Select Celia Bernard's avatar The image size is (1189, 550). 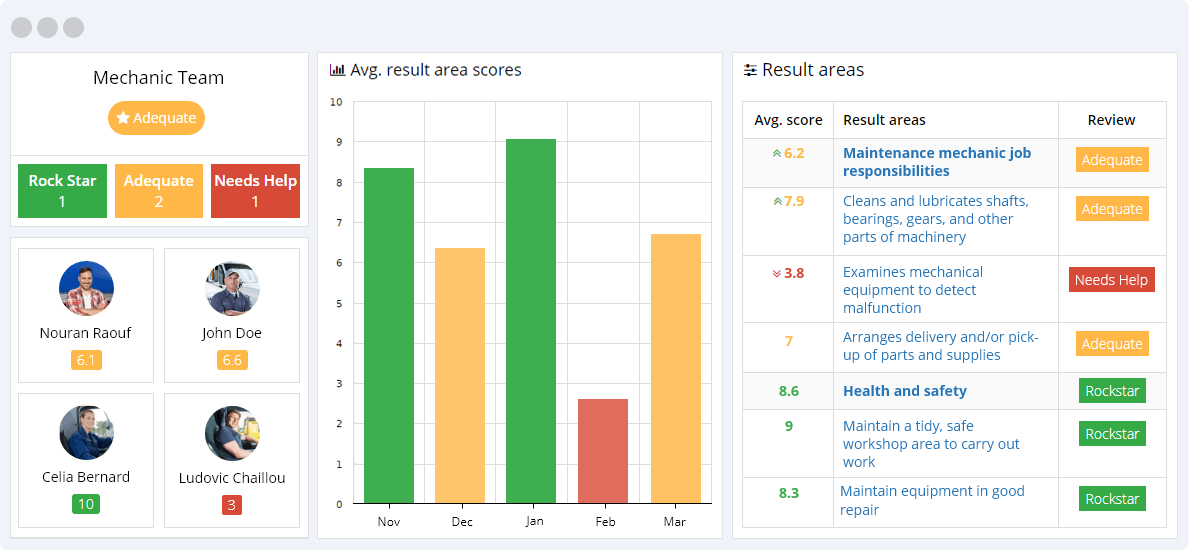[86, 433]
